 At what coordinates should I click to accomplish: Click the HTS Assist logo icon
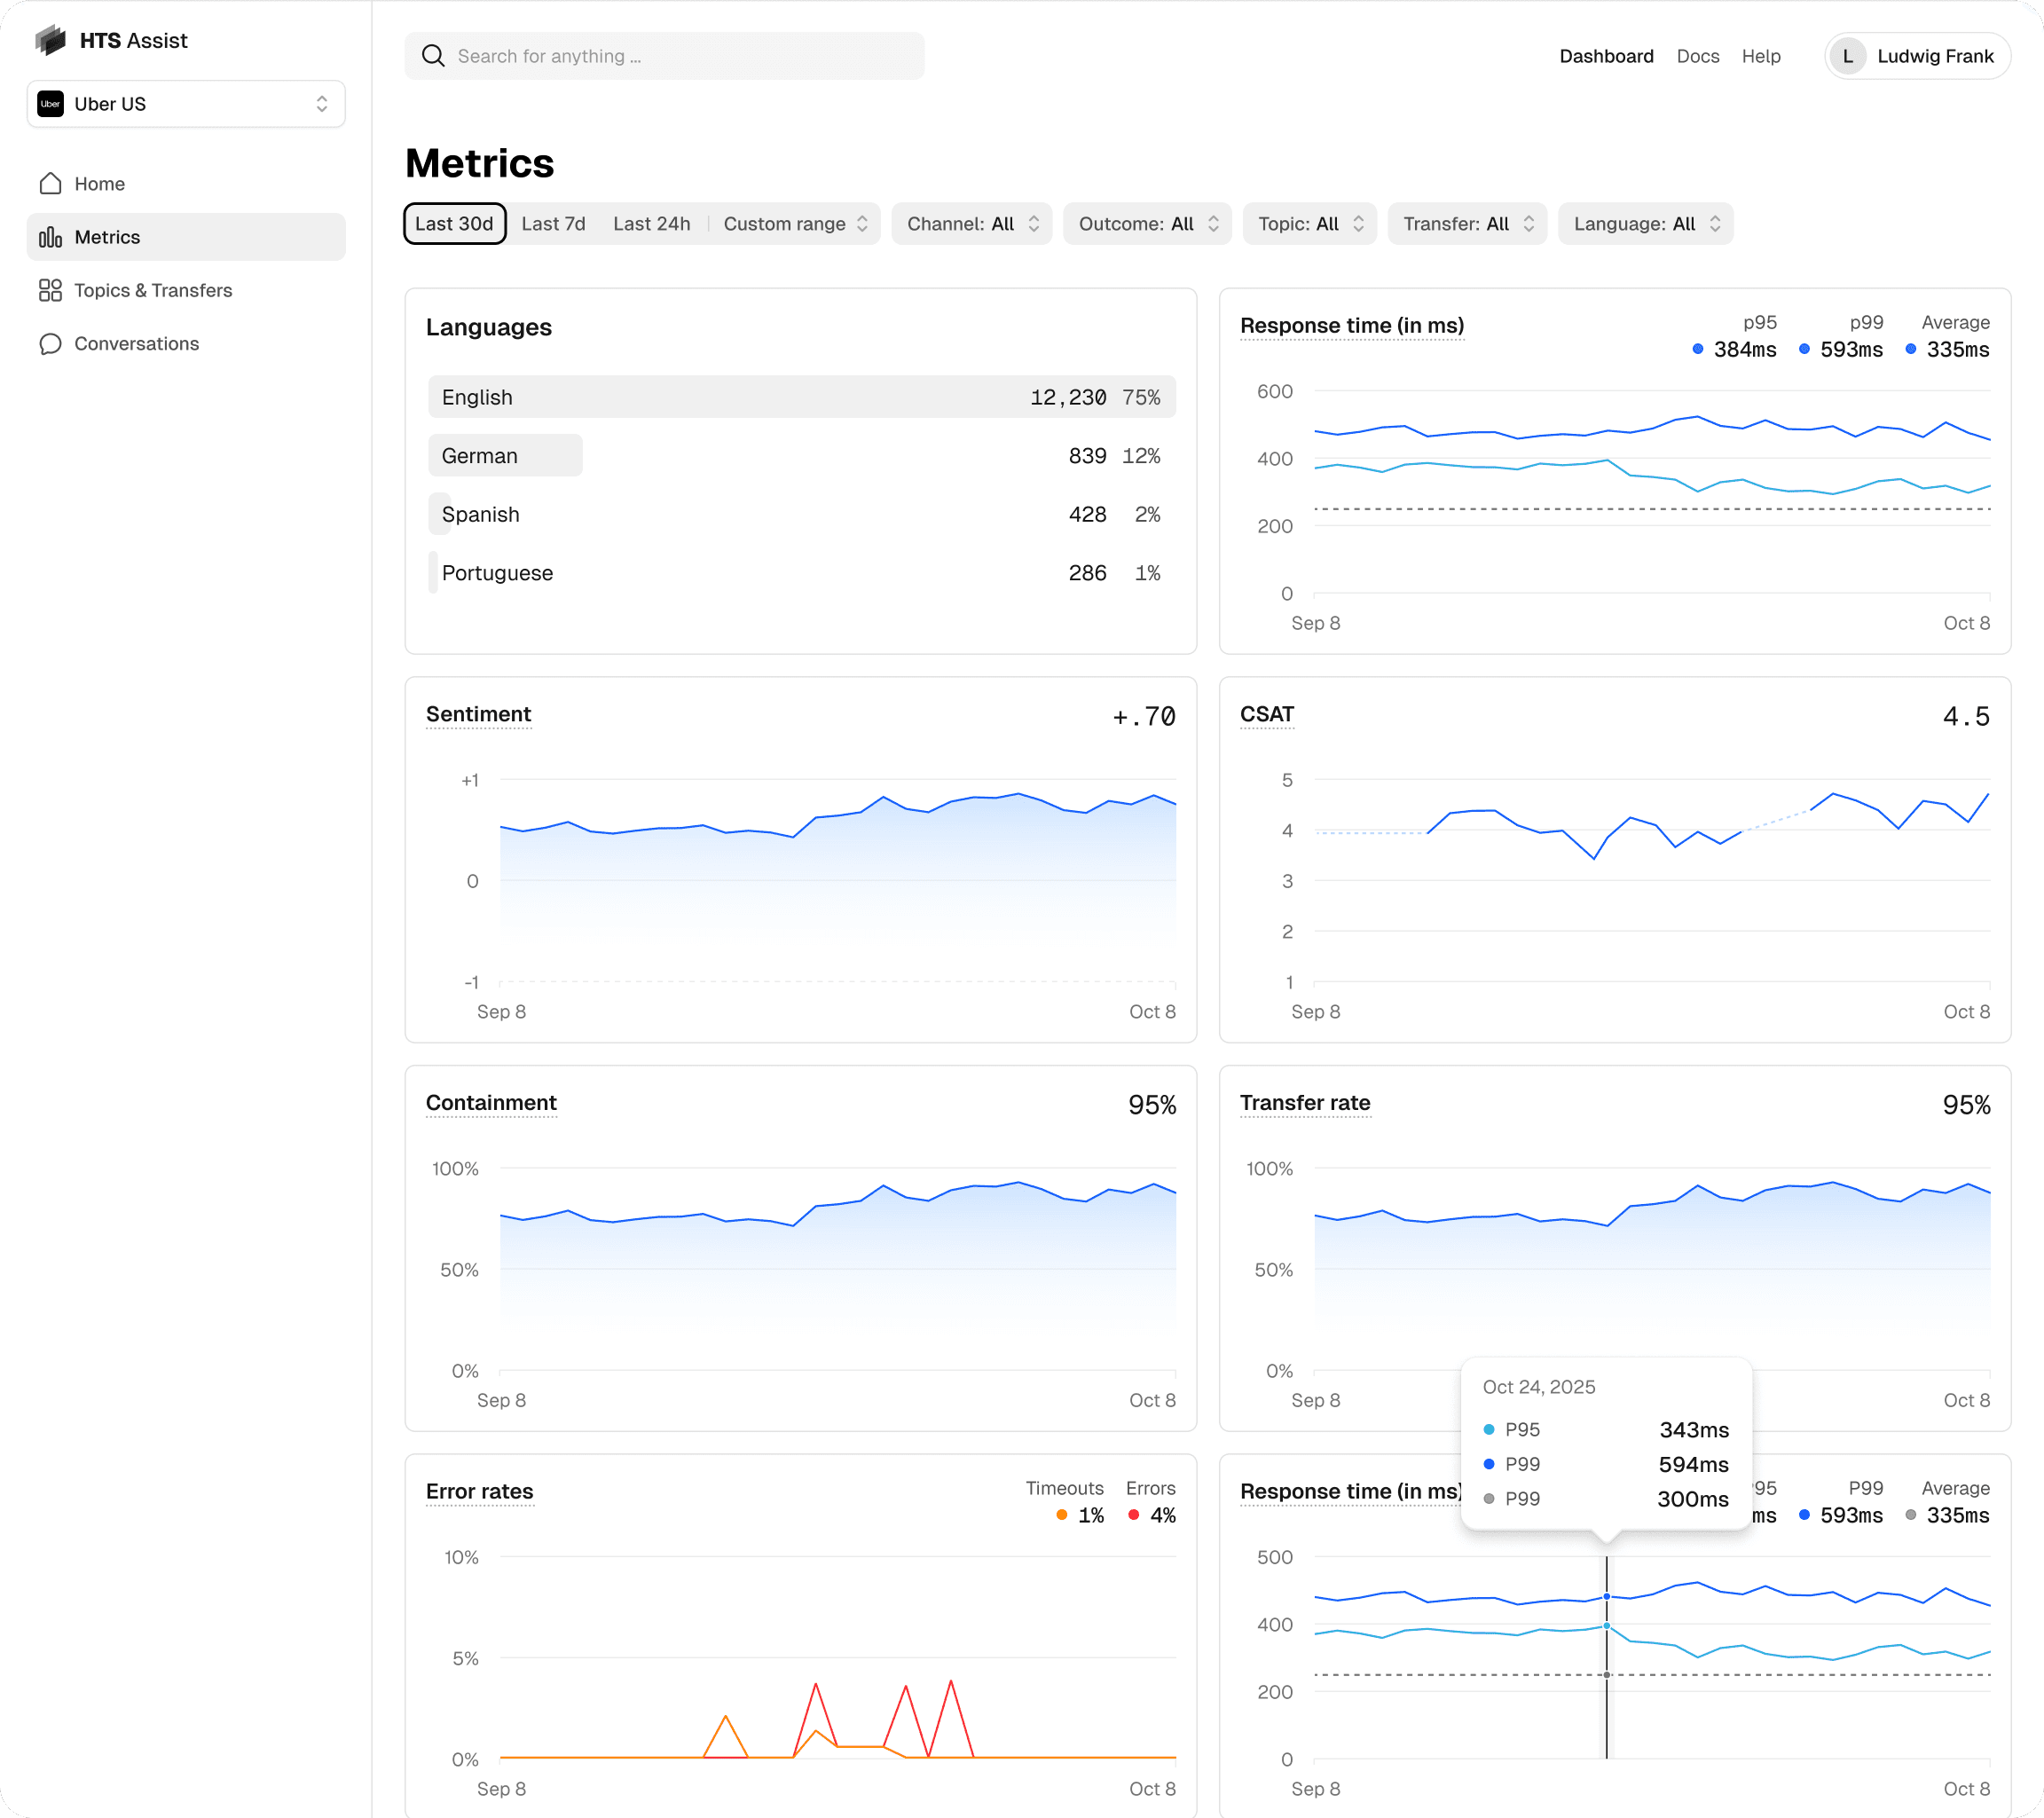click(50, 40)
